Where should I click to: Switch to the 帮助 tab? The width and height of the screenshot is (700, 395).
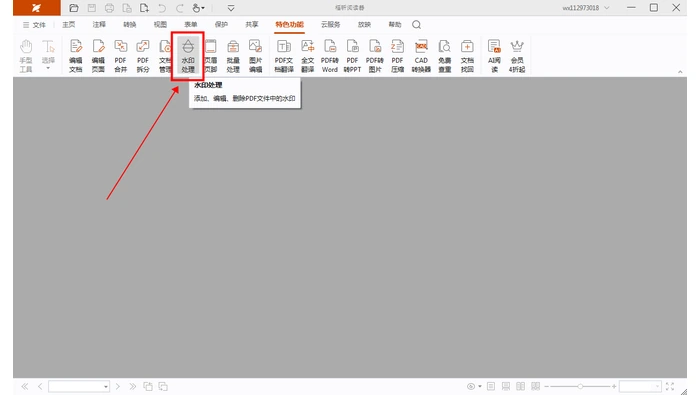(395, 25)
